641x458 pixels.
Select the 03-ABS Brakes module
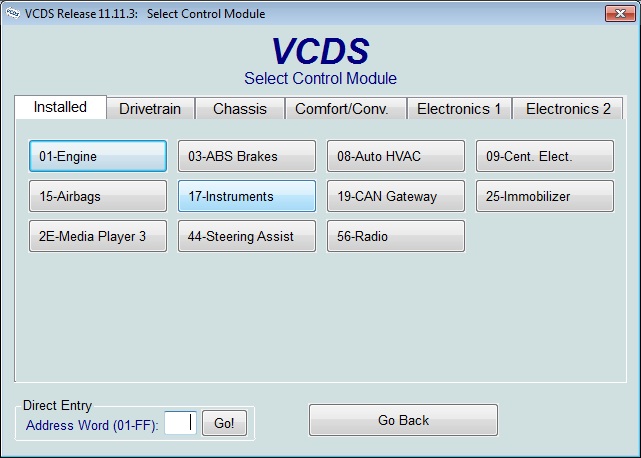[246, 156]
